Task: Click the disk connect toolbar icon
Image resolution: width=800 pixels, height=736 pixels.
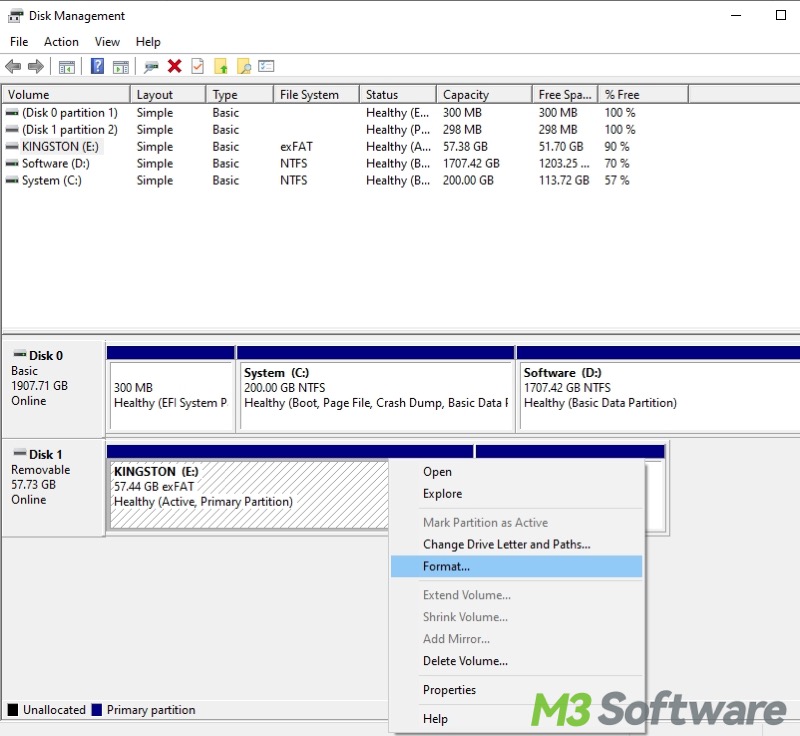Action: 151,67
